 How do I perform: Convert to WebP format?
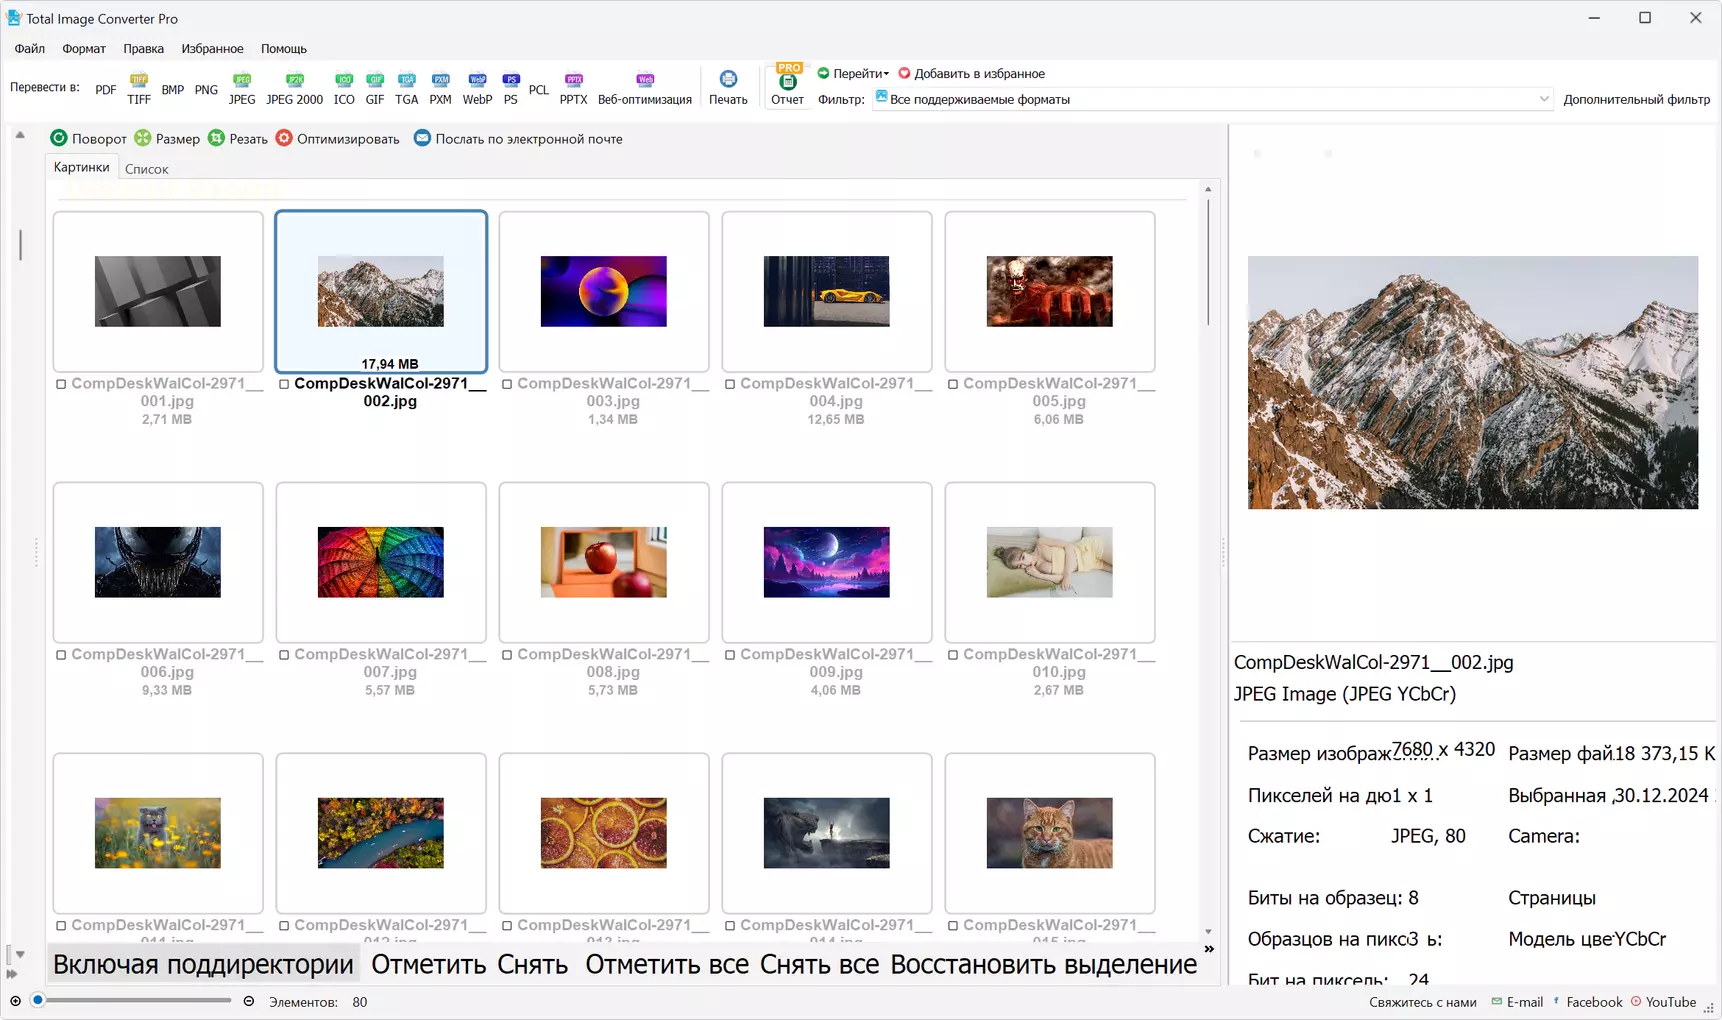pos(477,89)
